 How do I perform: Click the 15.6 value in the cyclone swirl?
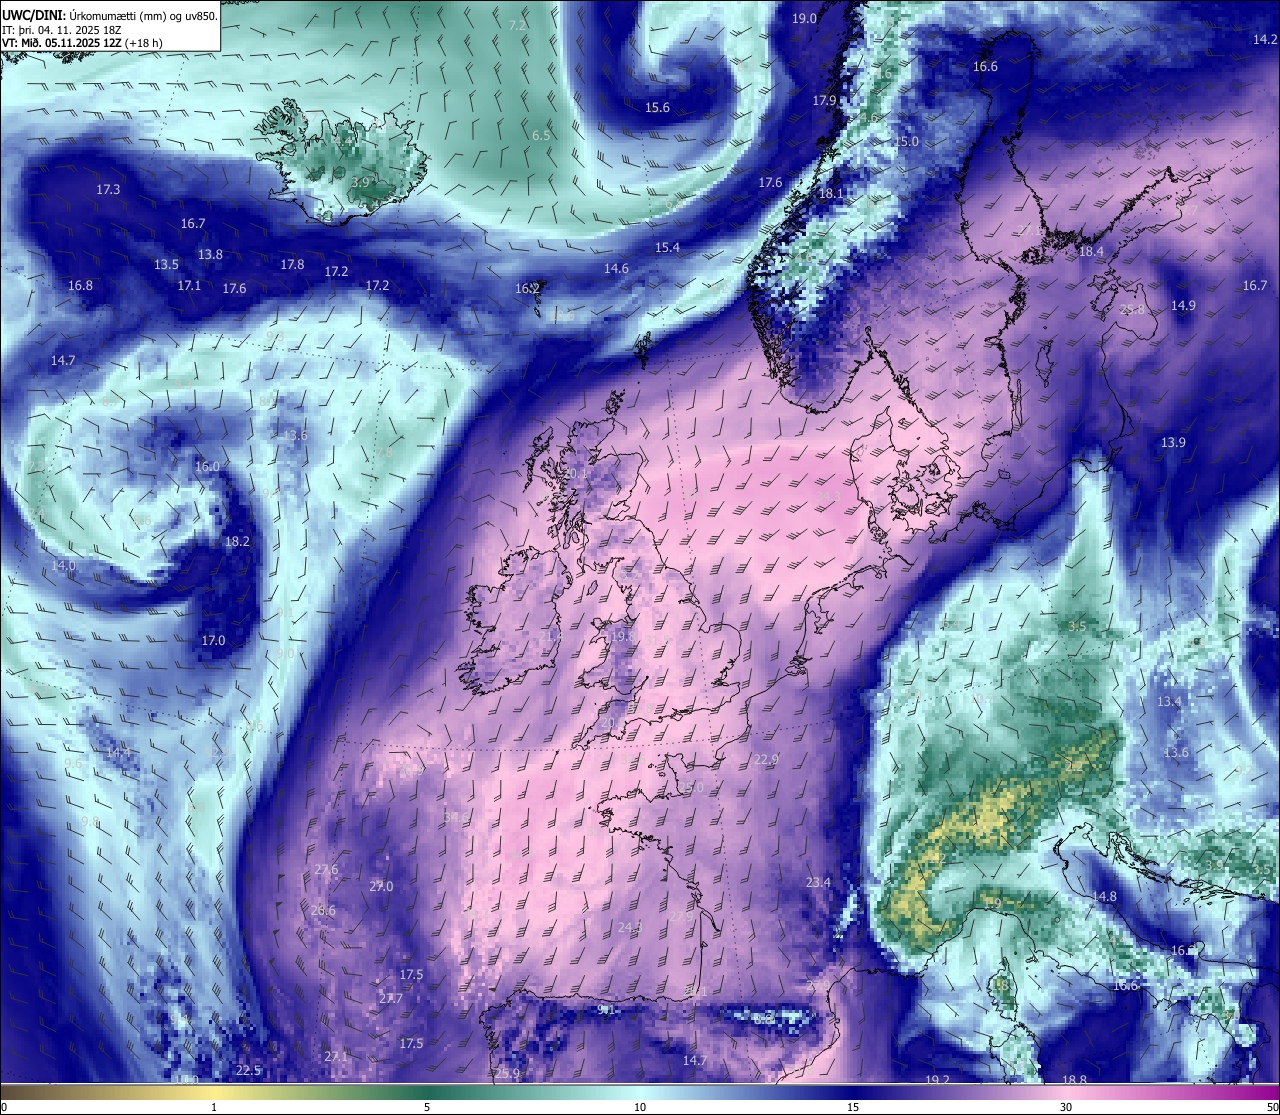657,108
